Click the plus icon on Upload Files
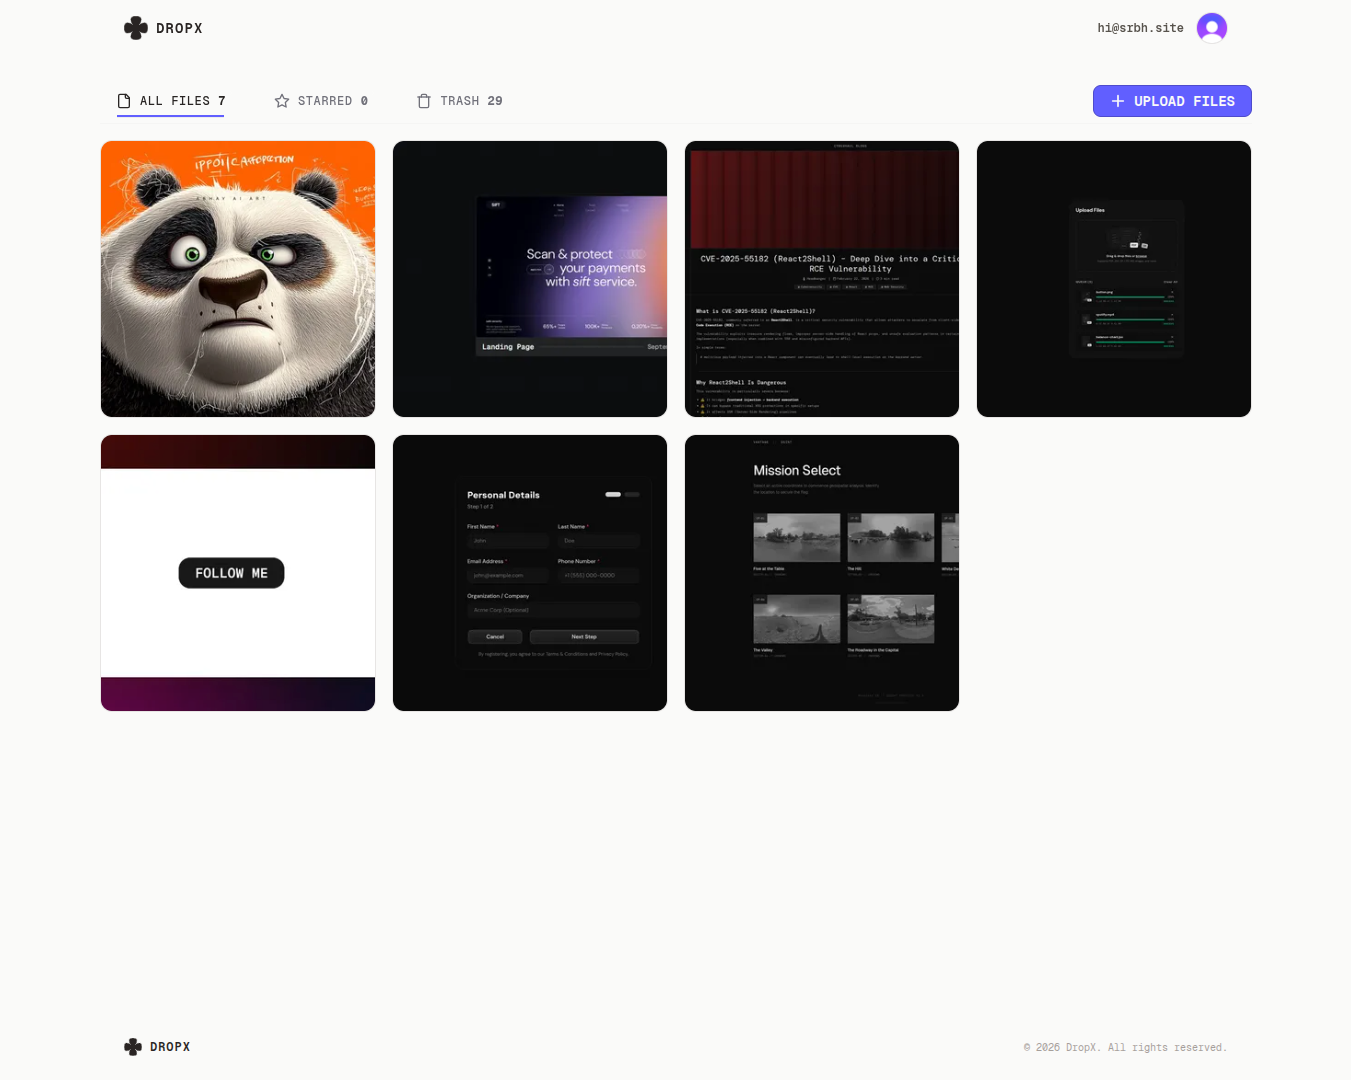Screen dimensions: 1351x1080 1118,101
